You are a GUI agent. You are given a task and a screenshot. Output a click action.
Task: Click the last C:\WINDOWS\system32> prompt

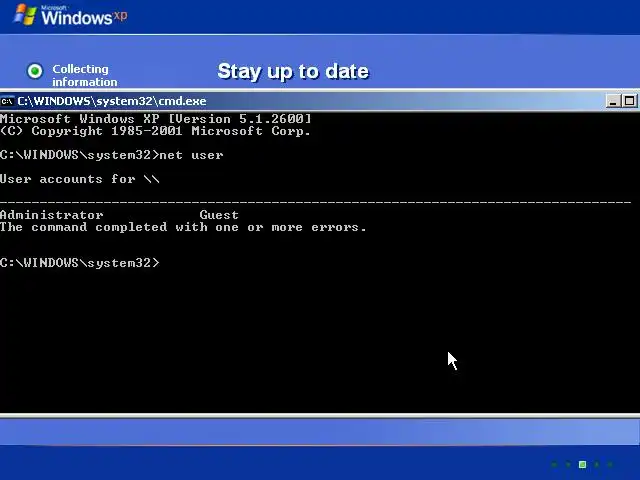pos(80,263)
